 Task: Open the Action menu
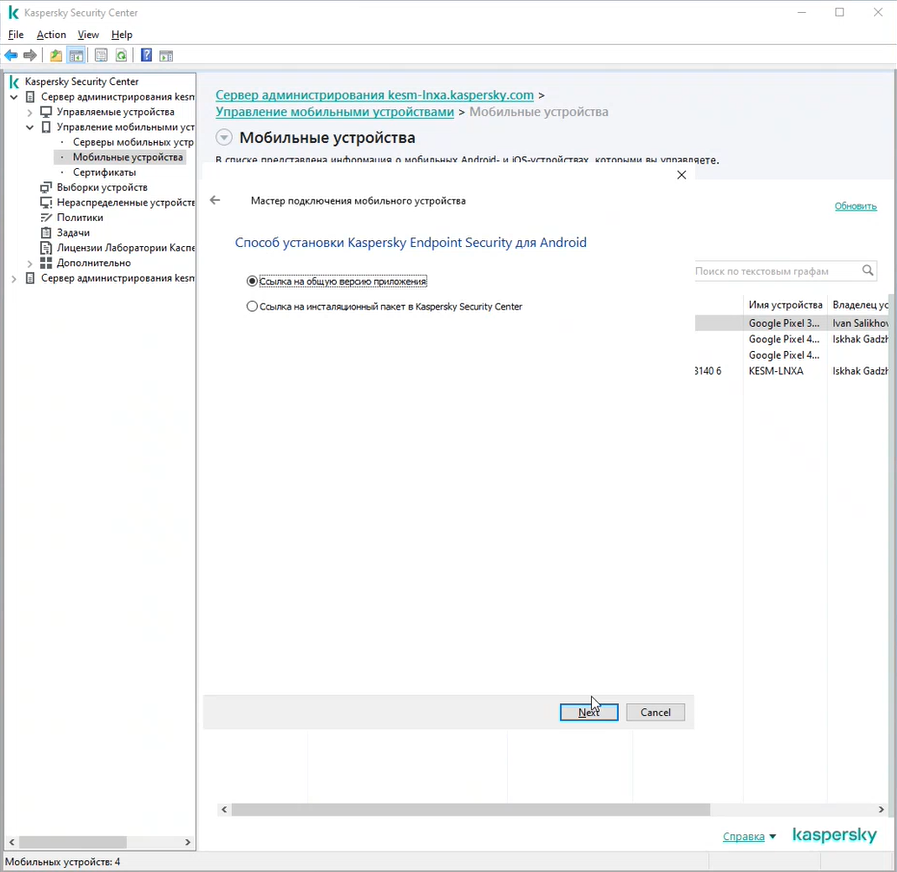point(51,34)
